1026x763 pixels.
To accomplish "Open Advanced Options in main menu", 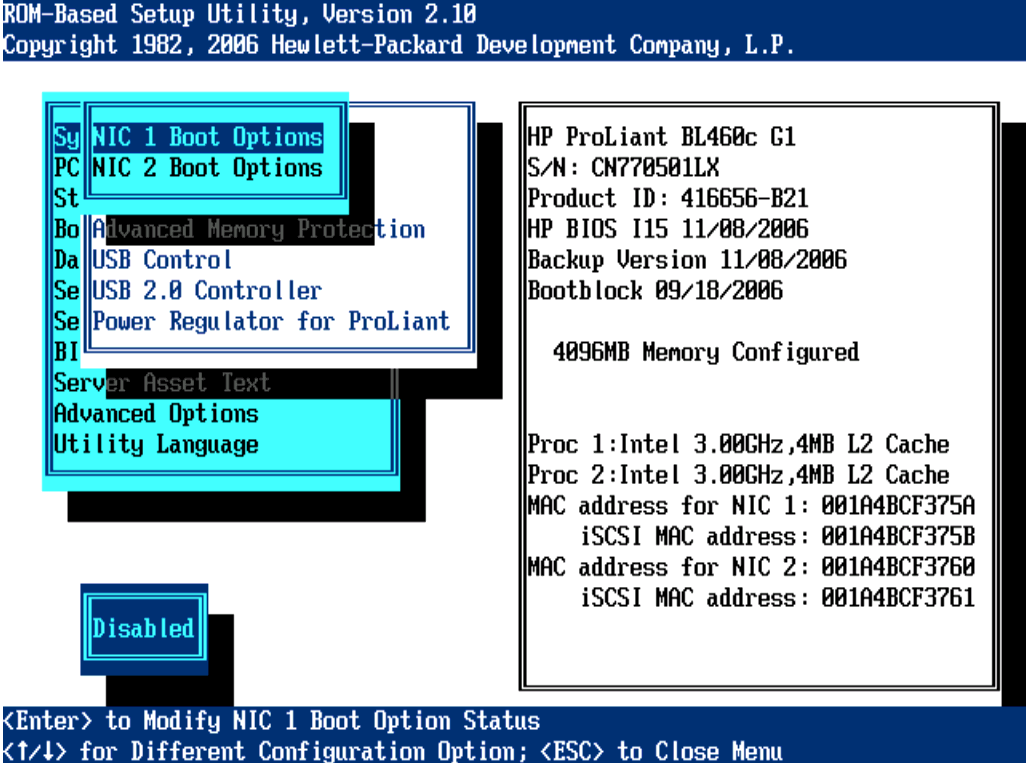I will point(156,414).
